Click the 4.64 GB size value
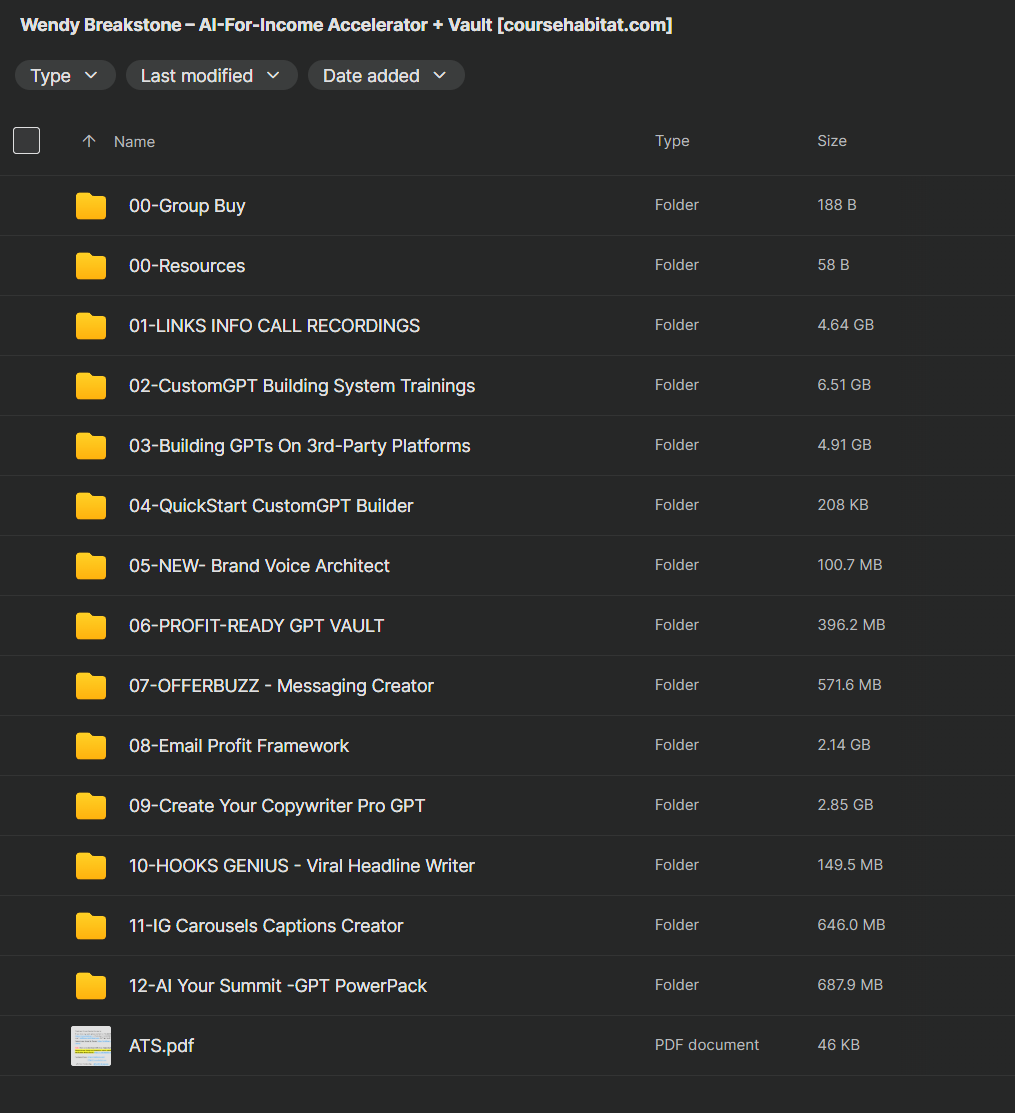 (845, 324)
